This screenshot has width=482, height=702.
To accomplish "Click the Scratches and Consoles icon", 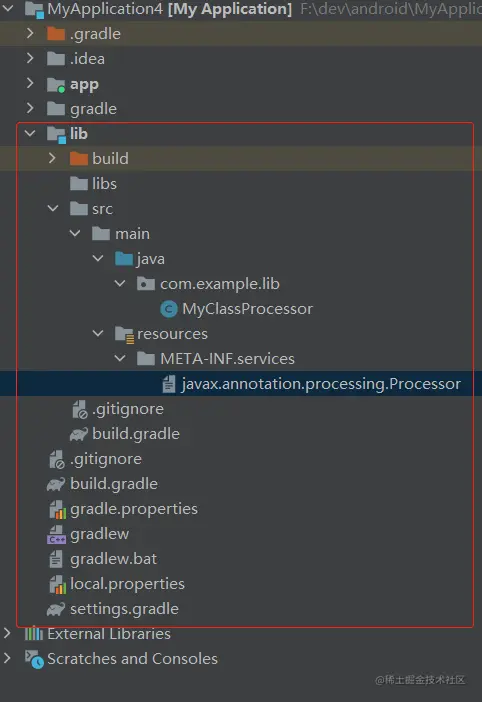I will (34, 659).
